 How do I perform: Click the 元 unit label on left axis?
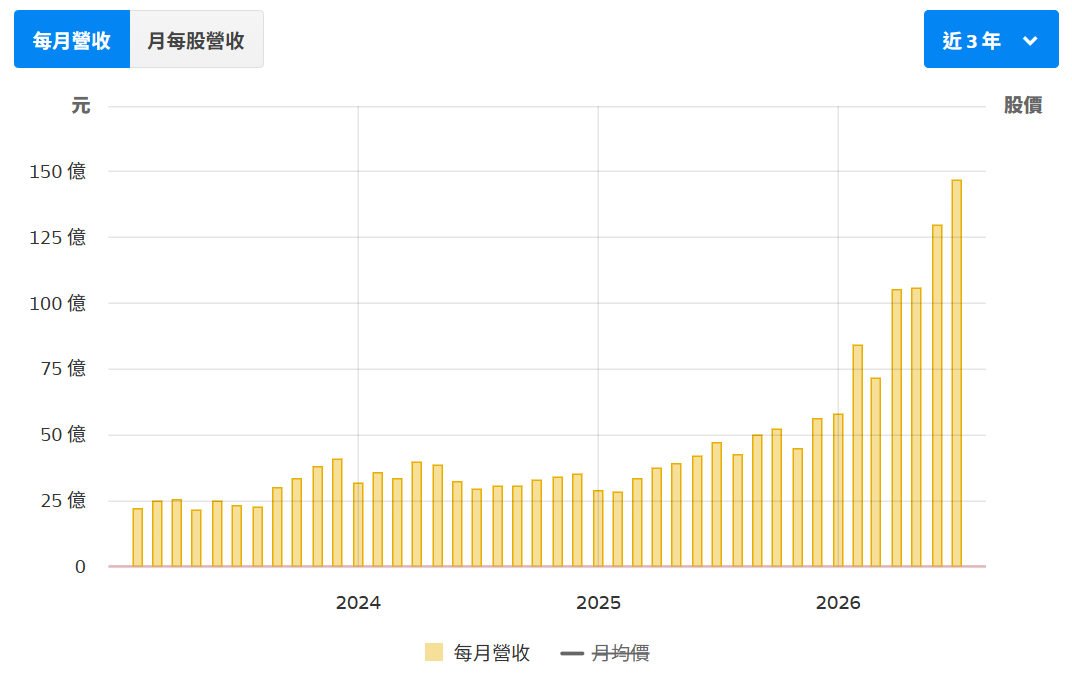click(x=81, y=105)
